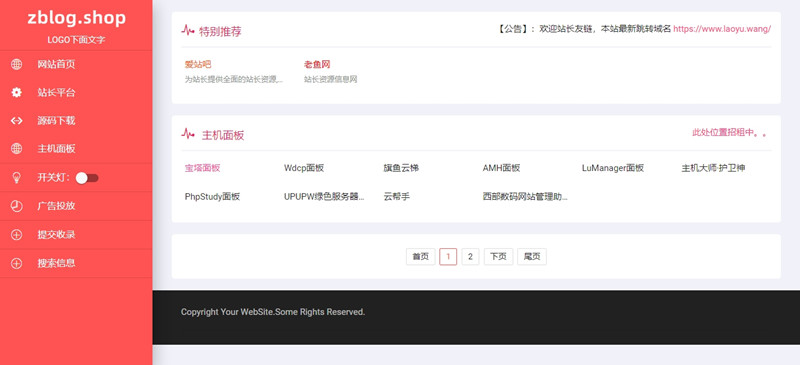The width and height of the screenshot is (800, 365).
Task: Click the zblog.shop logo text
Action: [77, 18]
